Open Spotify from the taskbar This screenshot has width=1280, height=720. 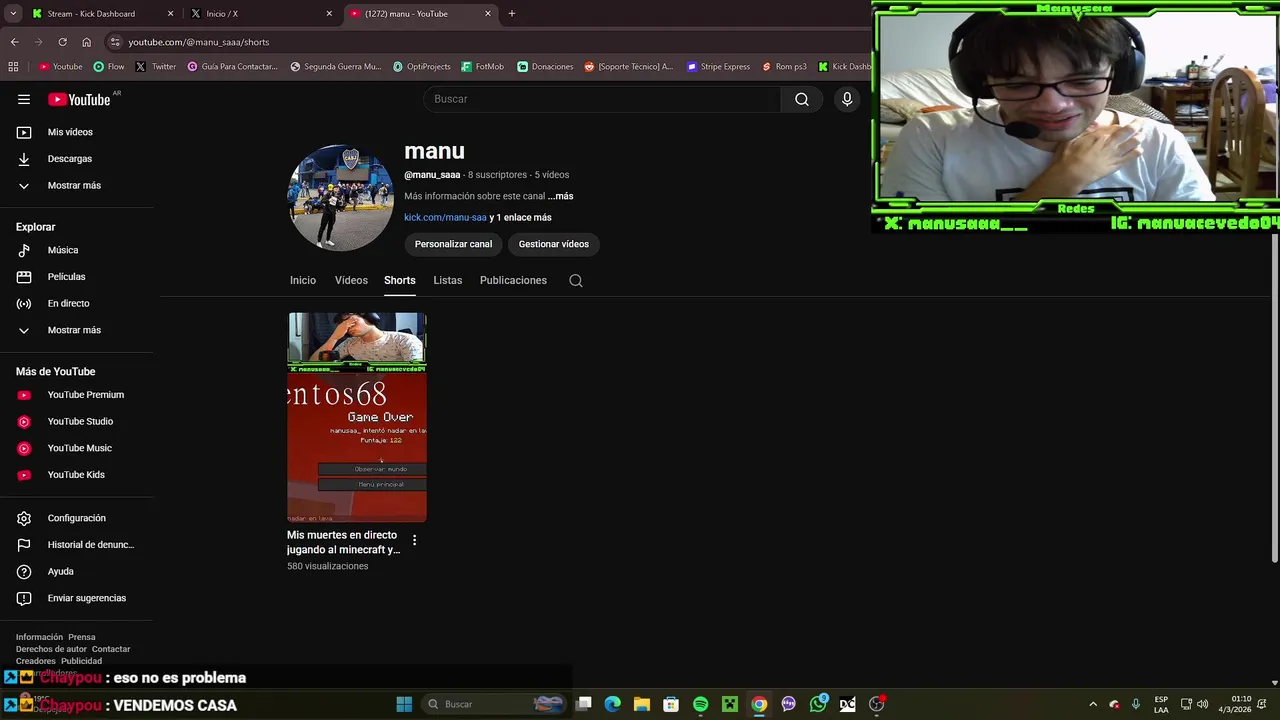point(700,704)
